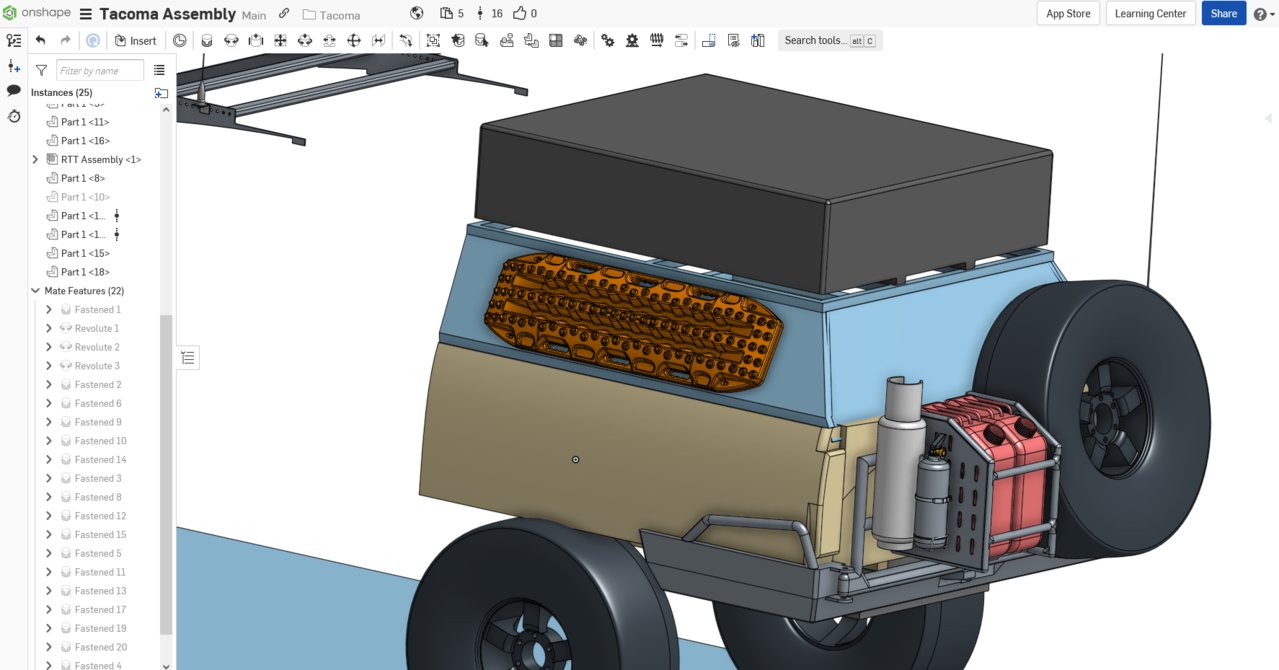
Task: Click the stopwatch icon in left sidebar
Action: 14,116
